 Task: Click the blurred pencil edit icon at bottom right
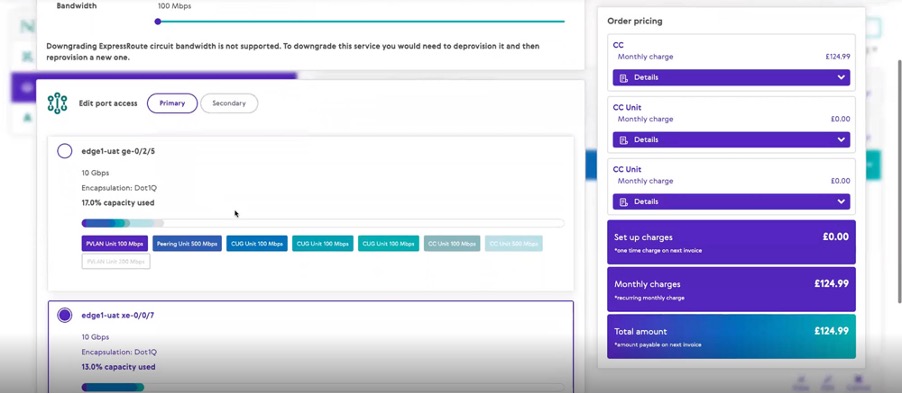[828, 380]
